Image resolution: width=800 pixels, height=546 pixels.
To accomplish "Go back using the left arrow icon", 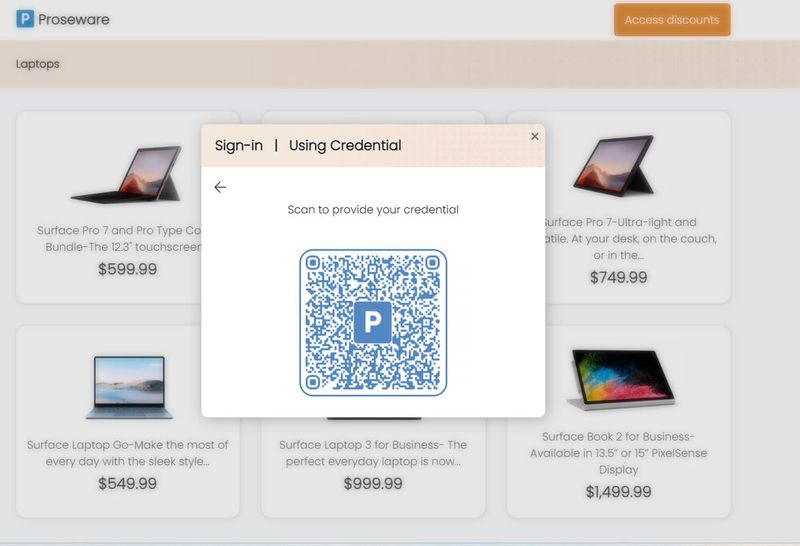I will tap(220, 187).
